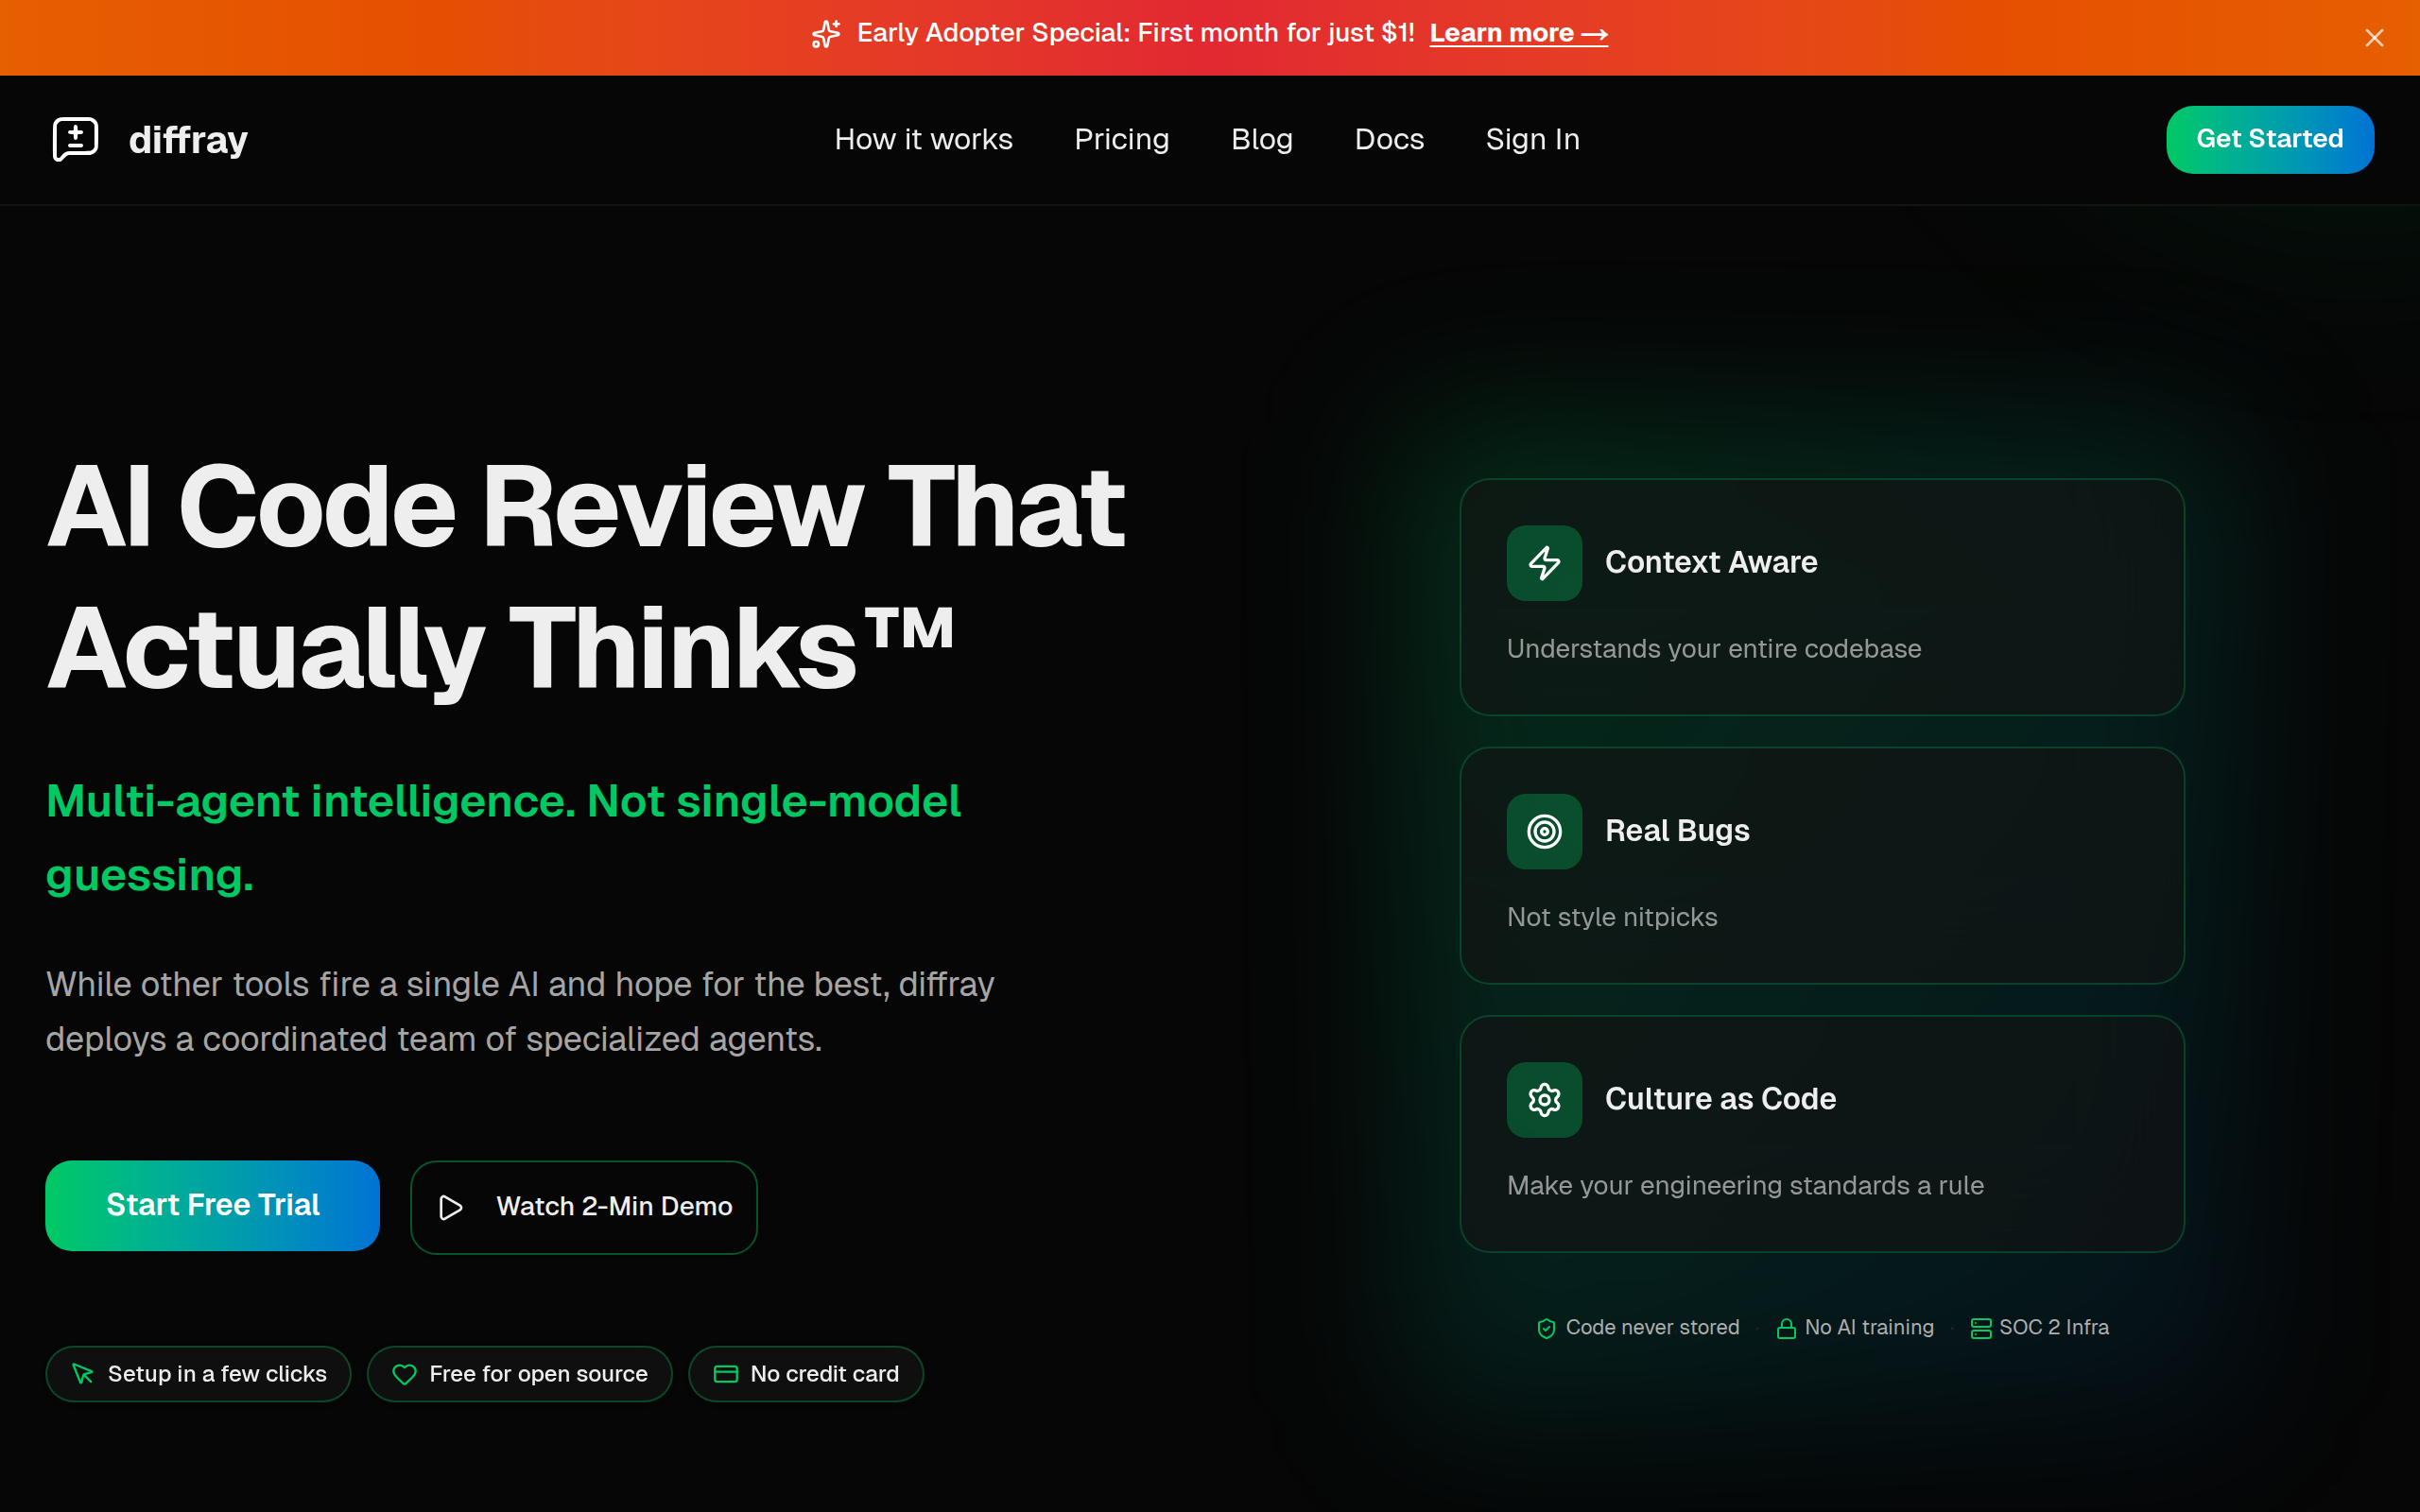2420x1512 pixels.
Task: Open the How it works page
Action: point(923,139)
